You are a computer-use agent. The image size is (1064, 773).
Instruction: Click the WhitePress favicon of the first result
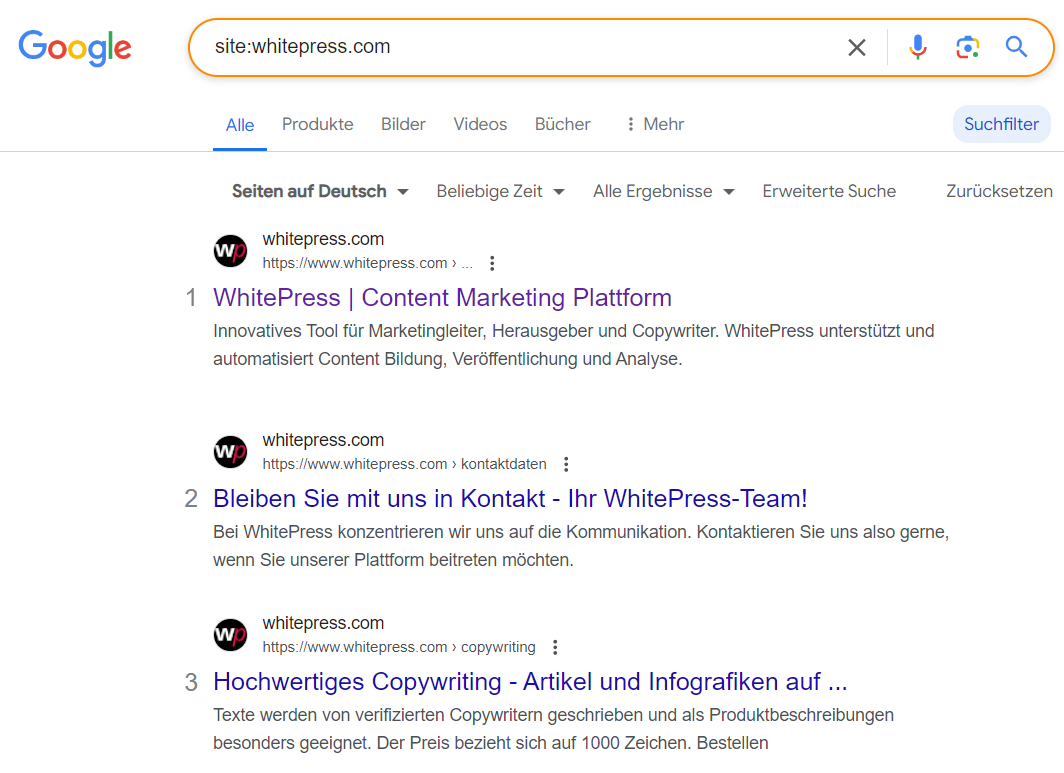(x=231, y=251)
